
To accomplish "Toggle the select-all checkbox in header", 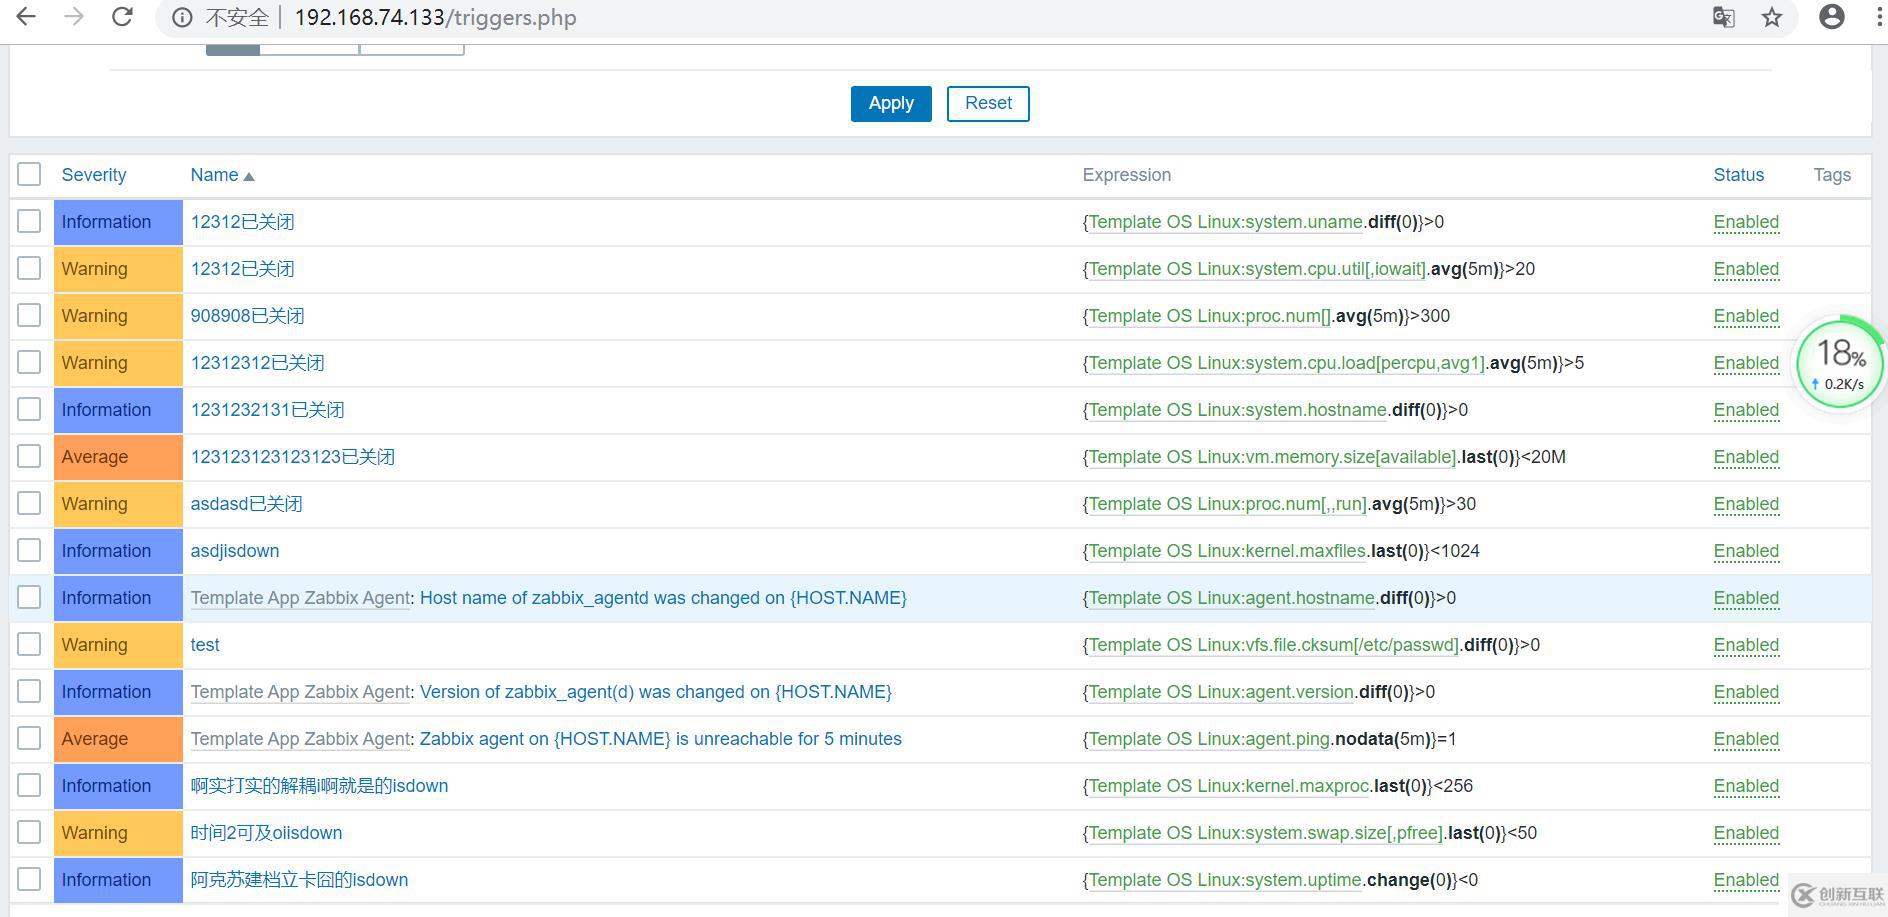I will coord(29,174).
